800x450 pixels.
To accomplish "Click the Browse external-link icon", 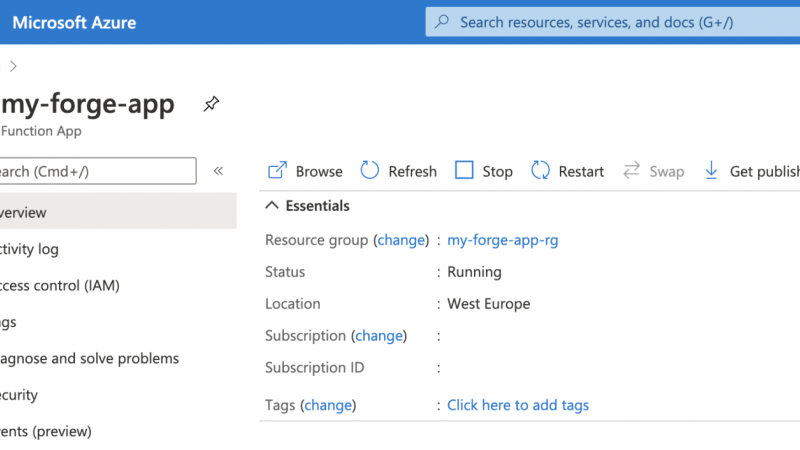I will pos(278,170).
